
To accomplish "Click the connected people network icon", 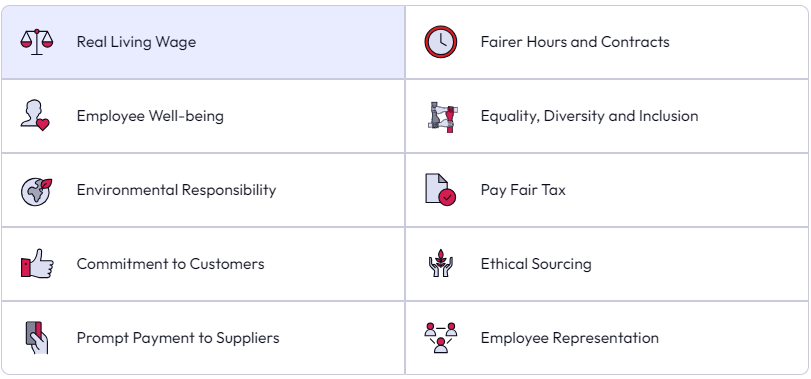I will [441, 338].
